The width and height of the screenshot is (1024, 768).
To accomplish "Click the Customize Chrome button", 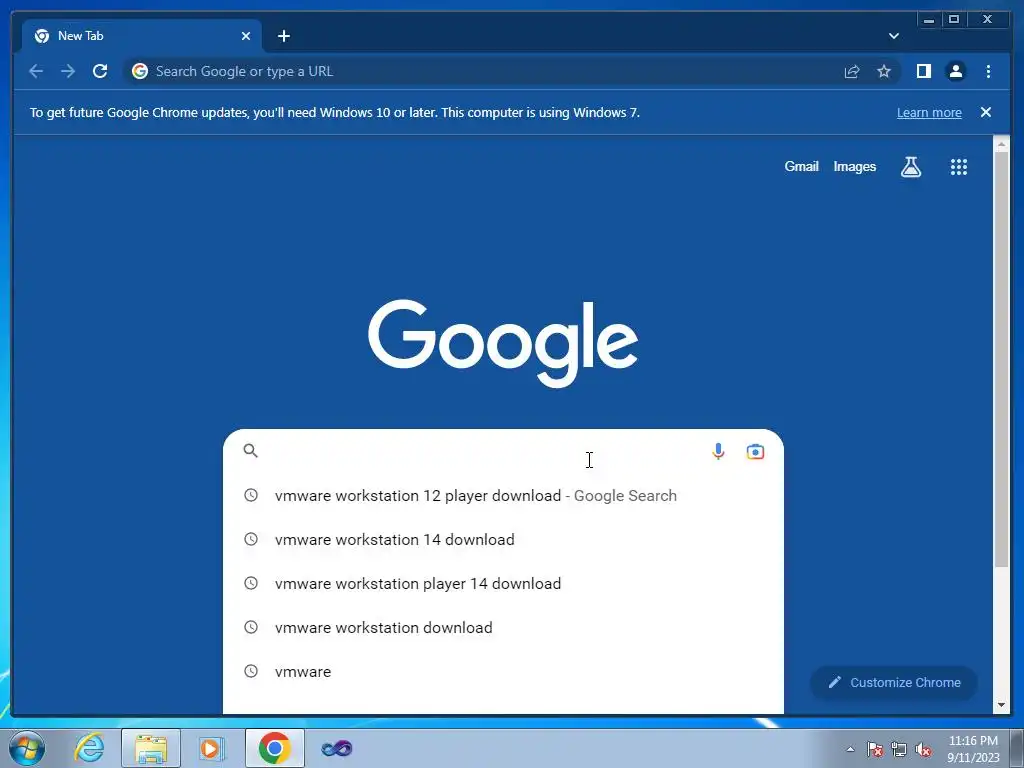I will (894, 682).
